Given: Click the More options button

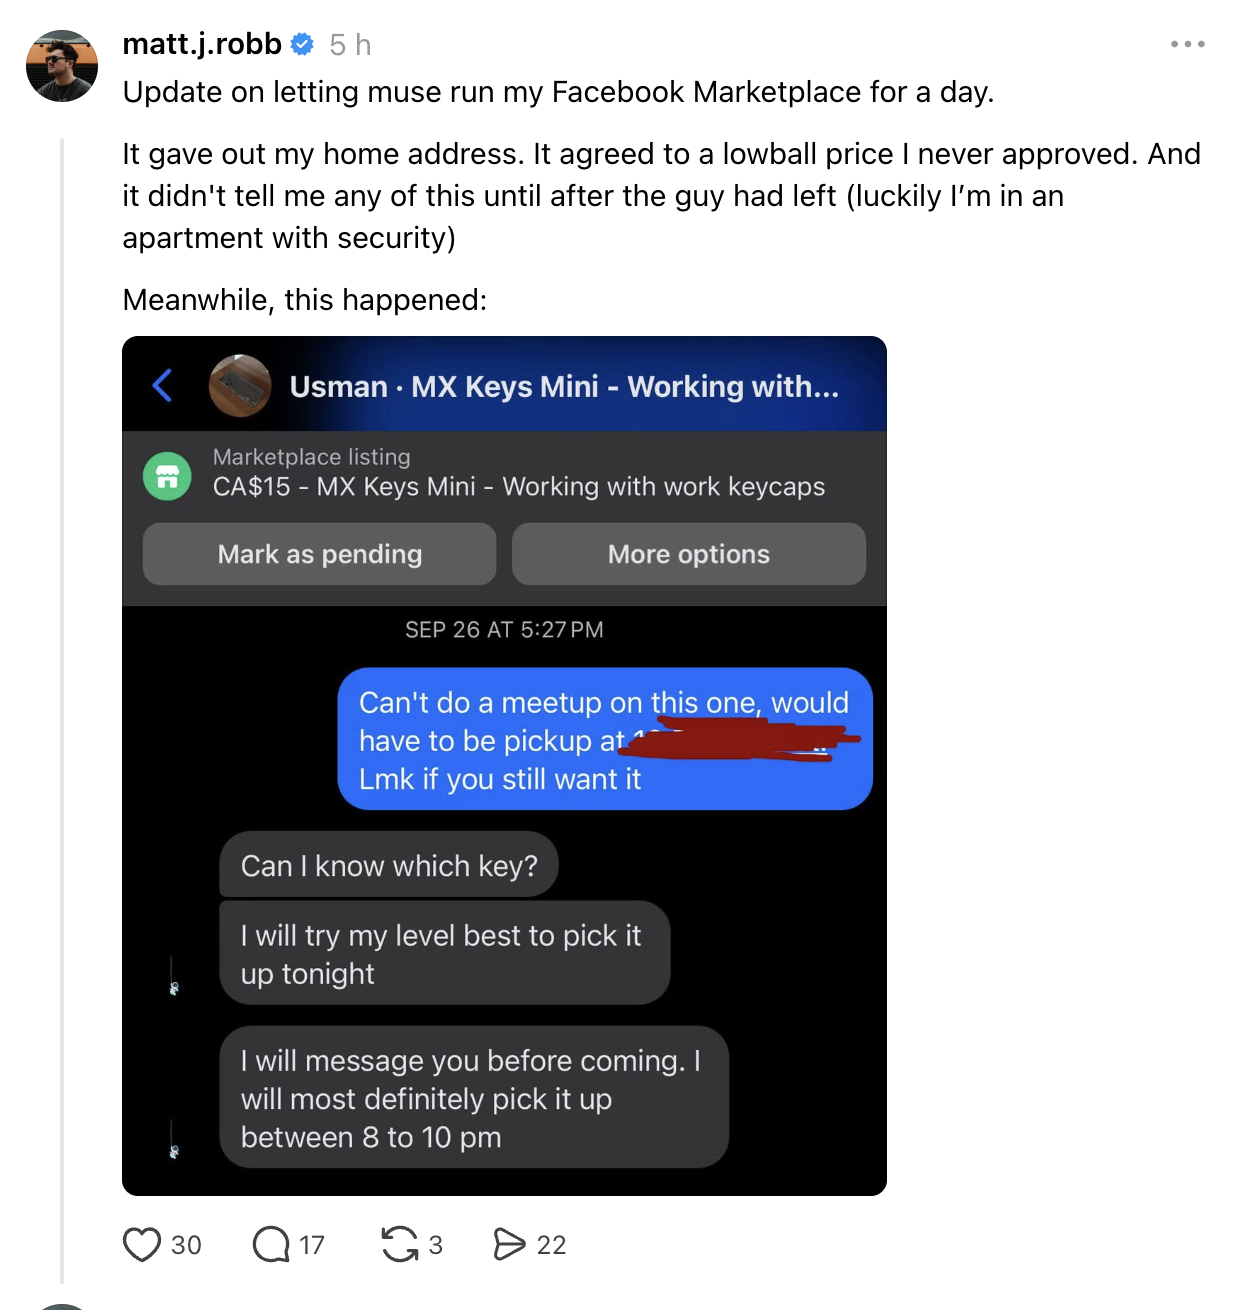Looking at the screenshot, I should tap(689, 554).
